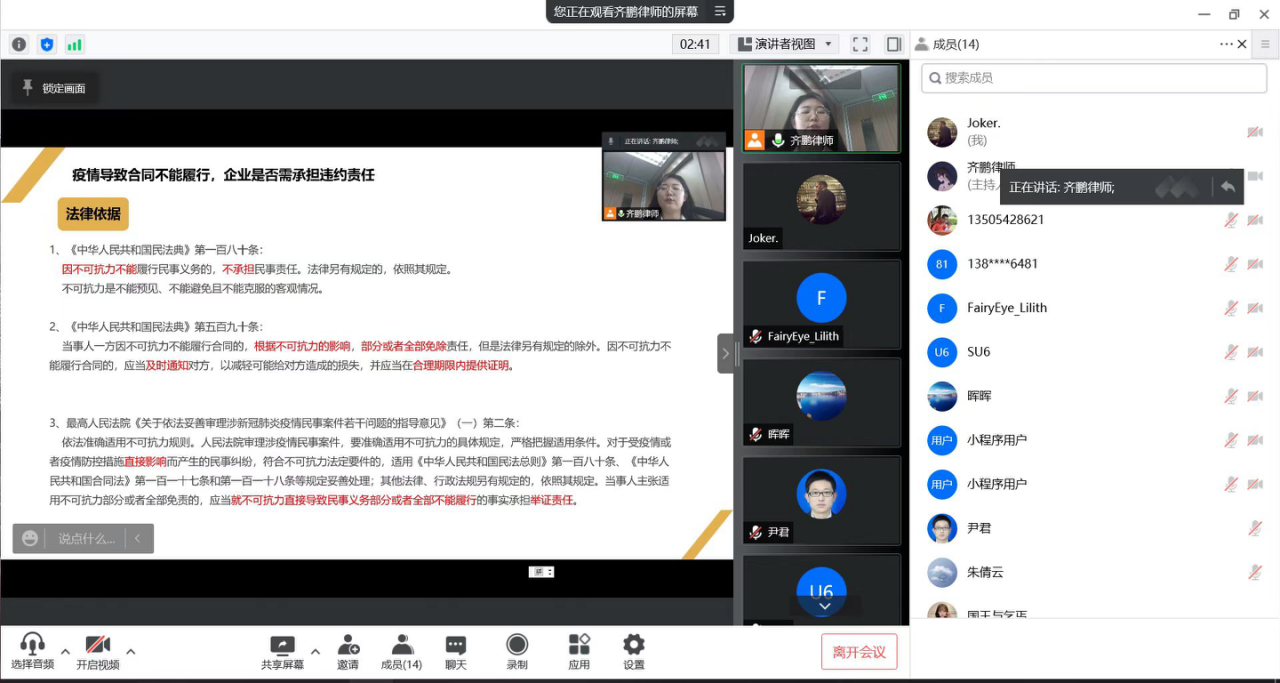Open the 邀请 invite icon
The height and width of the screenshot is (683, 1280).
click(348, 652)
